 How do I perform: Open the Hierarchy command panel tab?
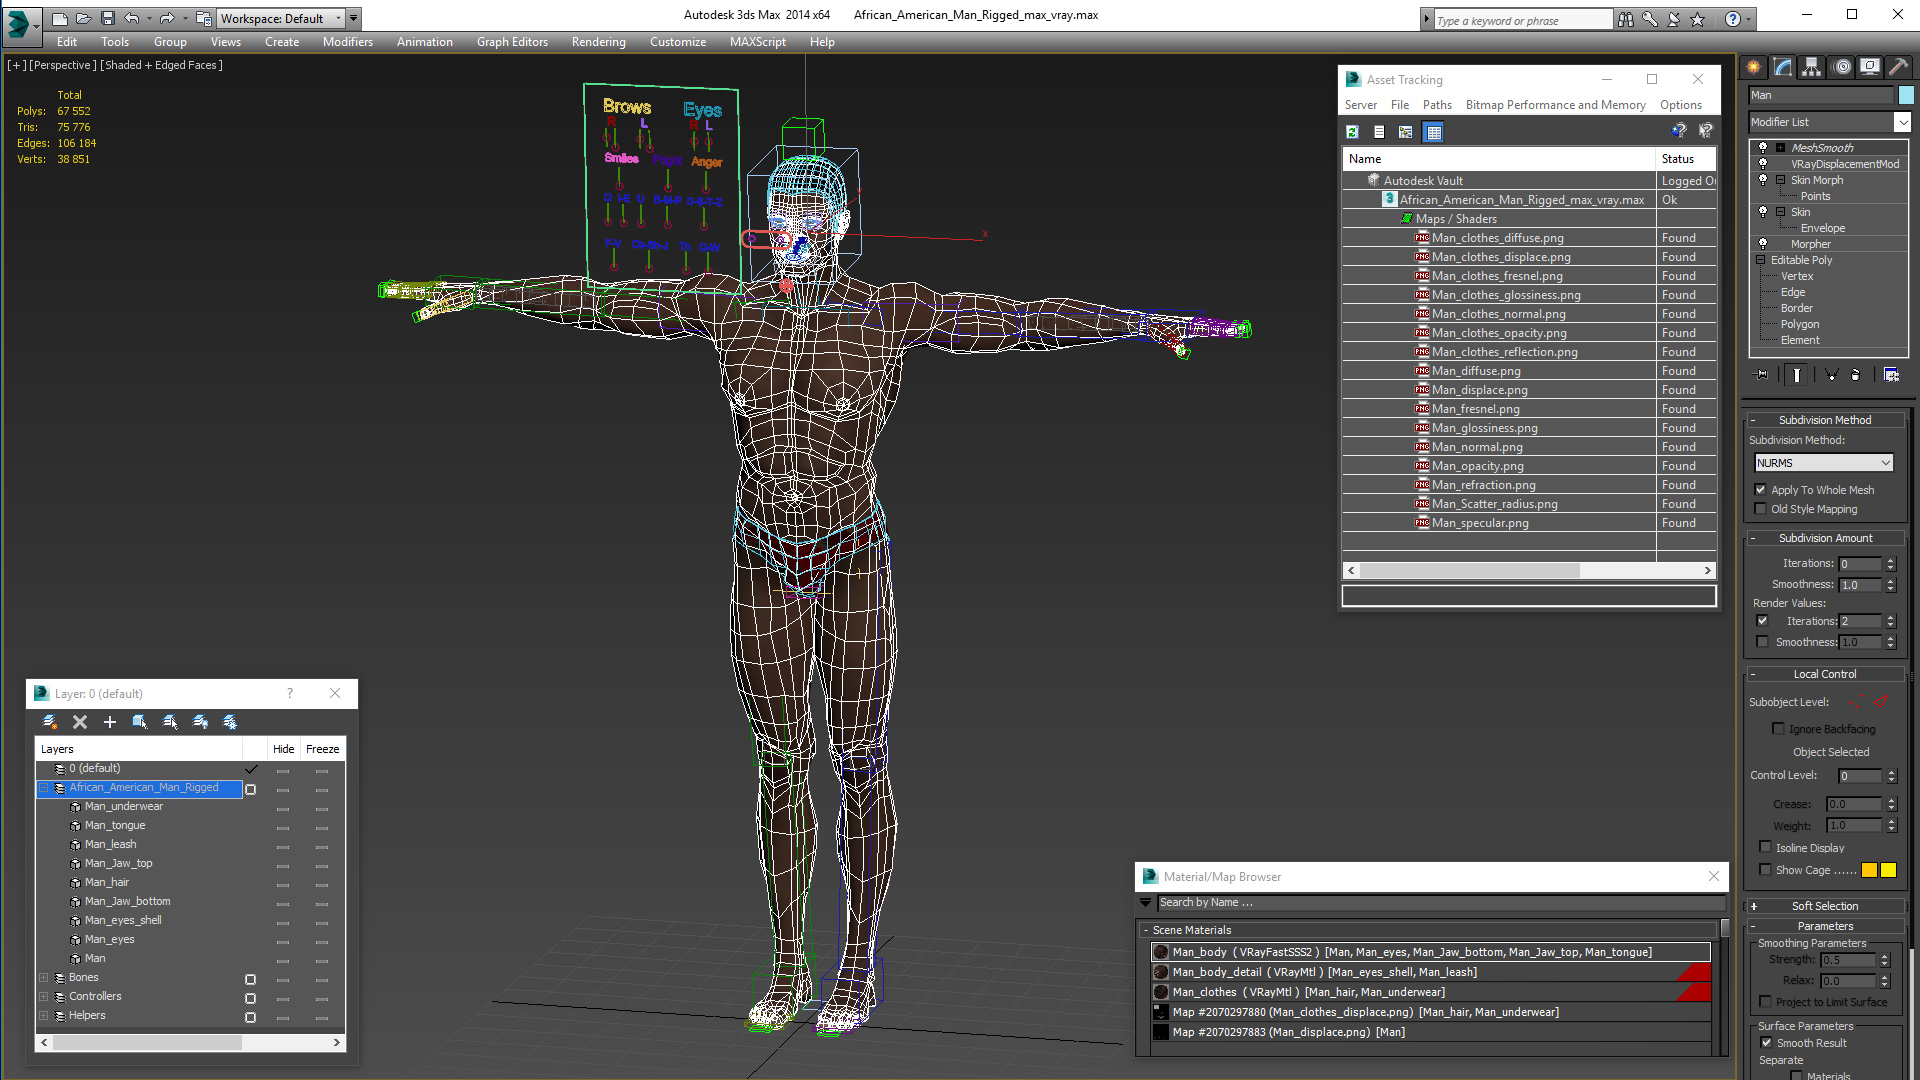1811,67
